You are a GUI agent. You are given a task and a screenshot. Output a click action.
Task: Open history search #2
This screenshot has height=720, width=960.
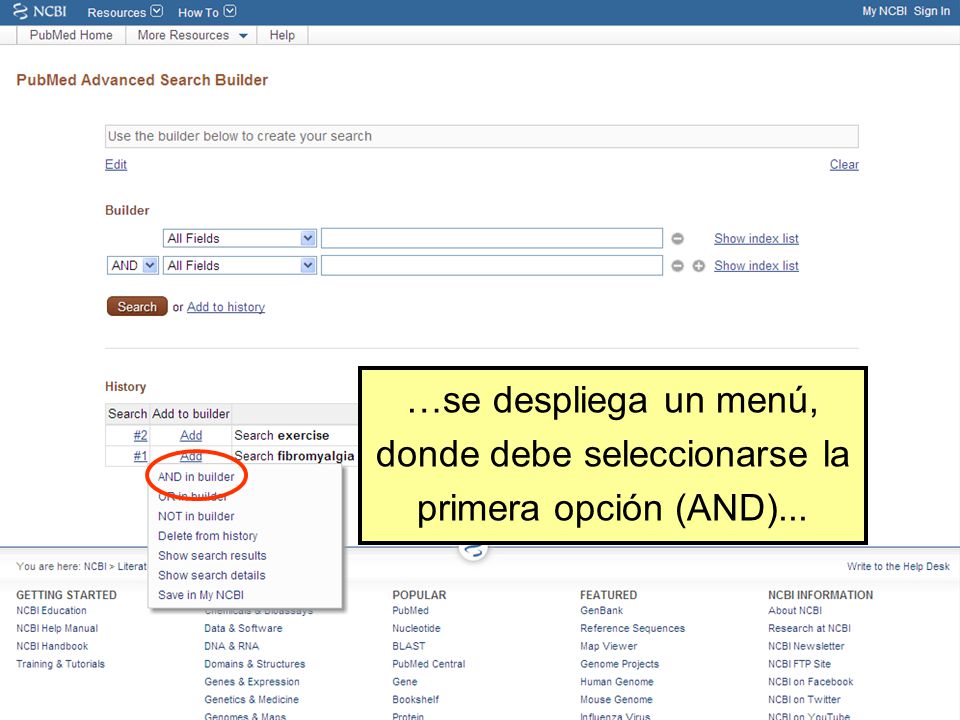pyautogui.click(x=140, y=435)
